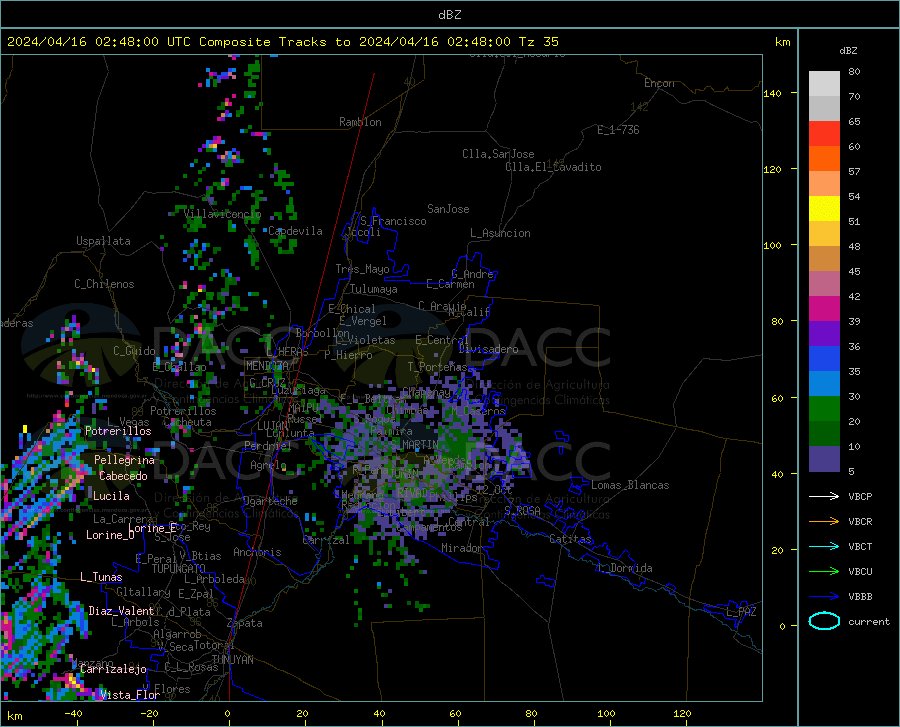Click the 'Uspallata' map label
This screenshot has height=727, width=900.
(103, 241)
